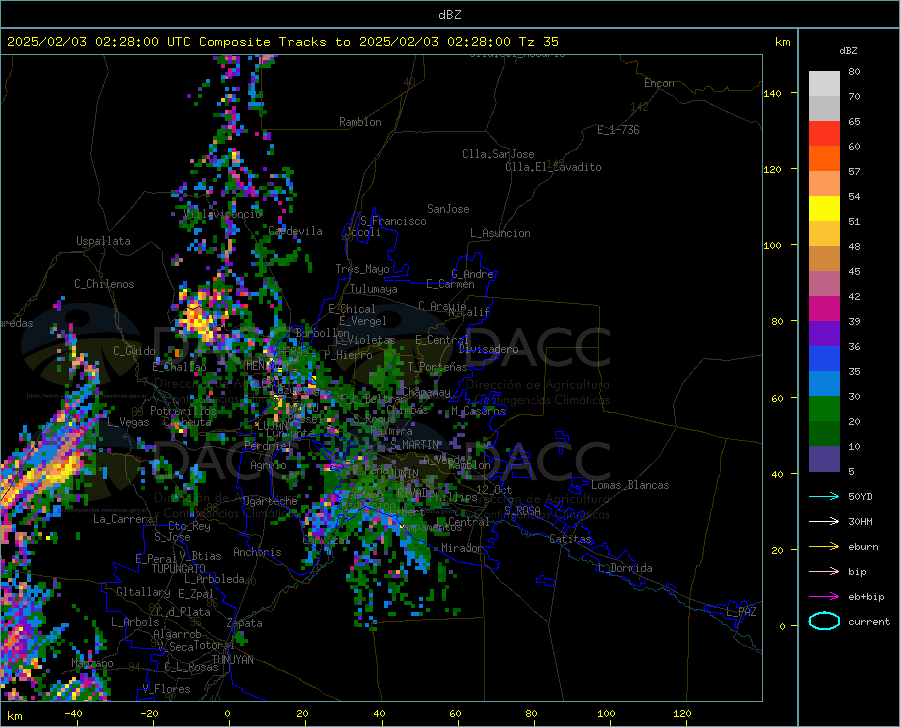Click legend value '39'

point(854,322)
